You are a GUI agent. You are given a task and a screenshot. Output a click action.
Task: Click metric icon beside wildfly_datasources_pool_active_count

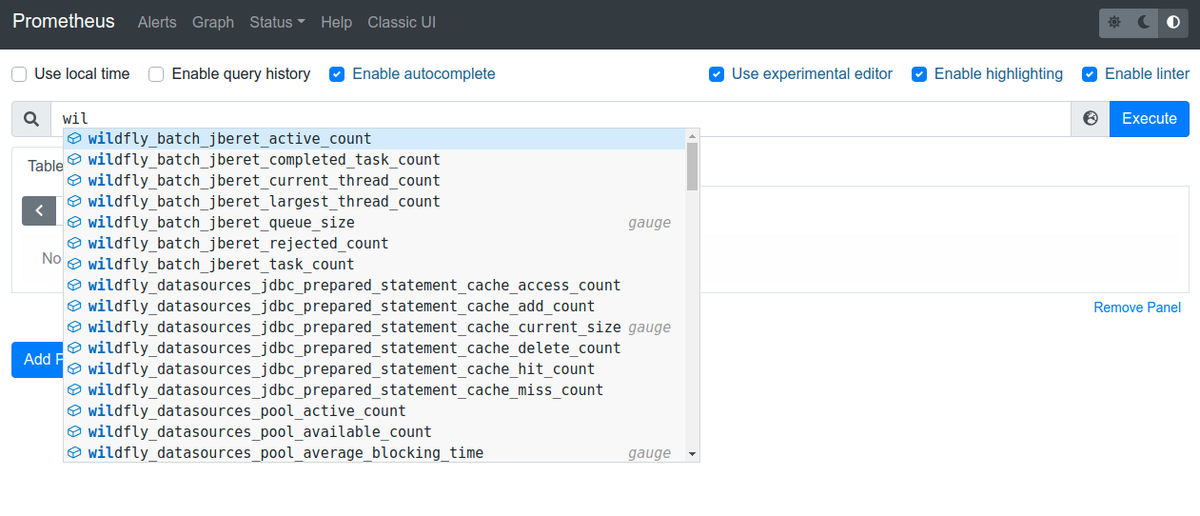[x=74, y=411]
